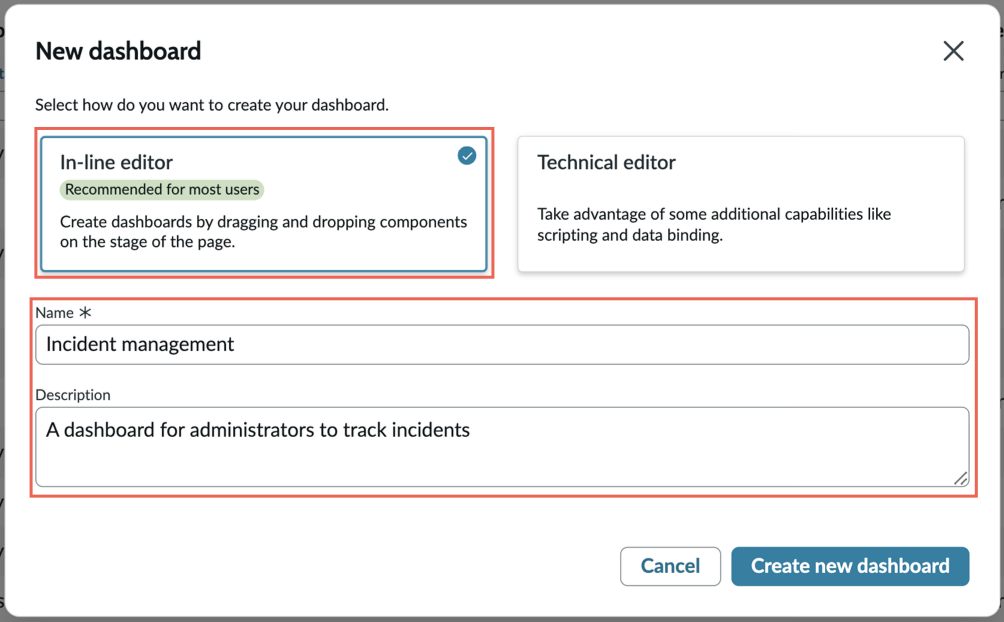Click 'Create dashboards by dragging and dropping' text
Screen dimensions: 1004x622
click(x=264, y=232)
